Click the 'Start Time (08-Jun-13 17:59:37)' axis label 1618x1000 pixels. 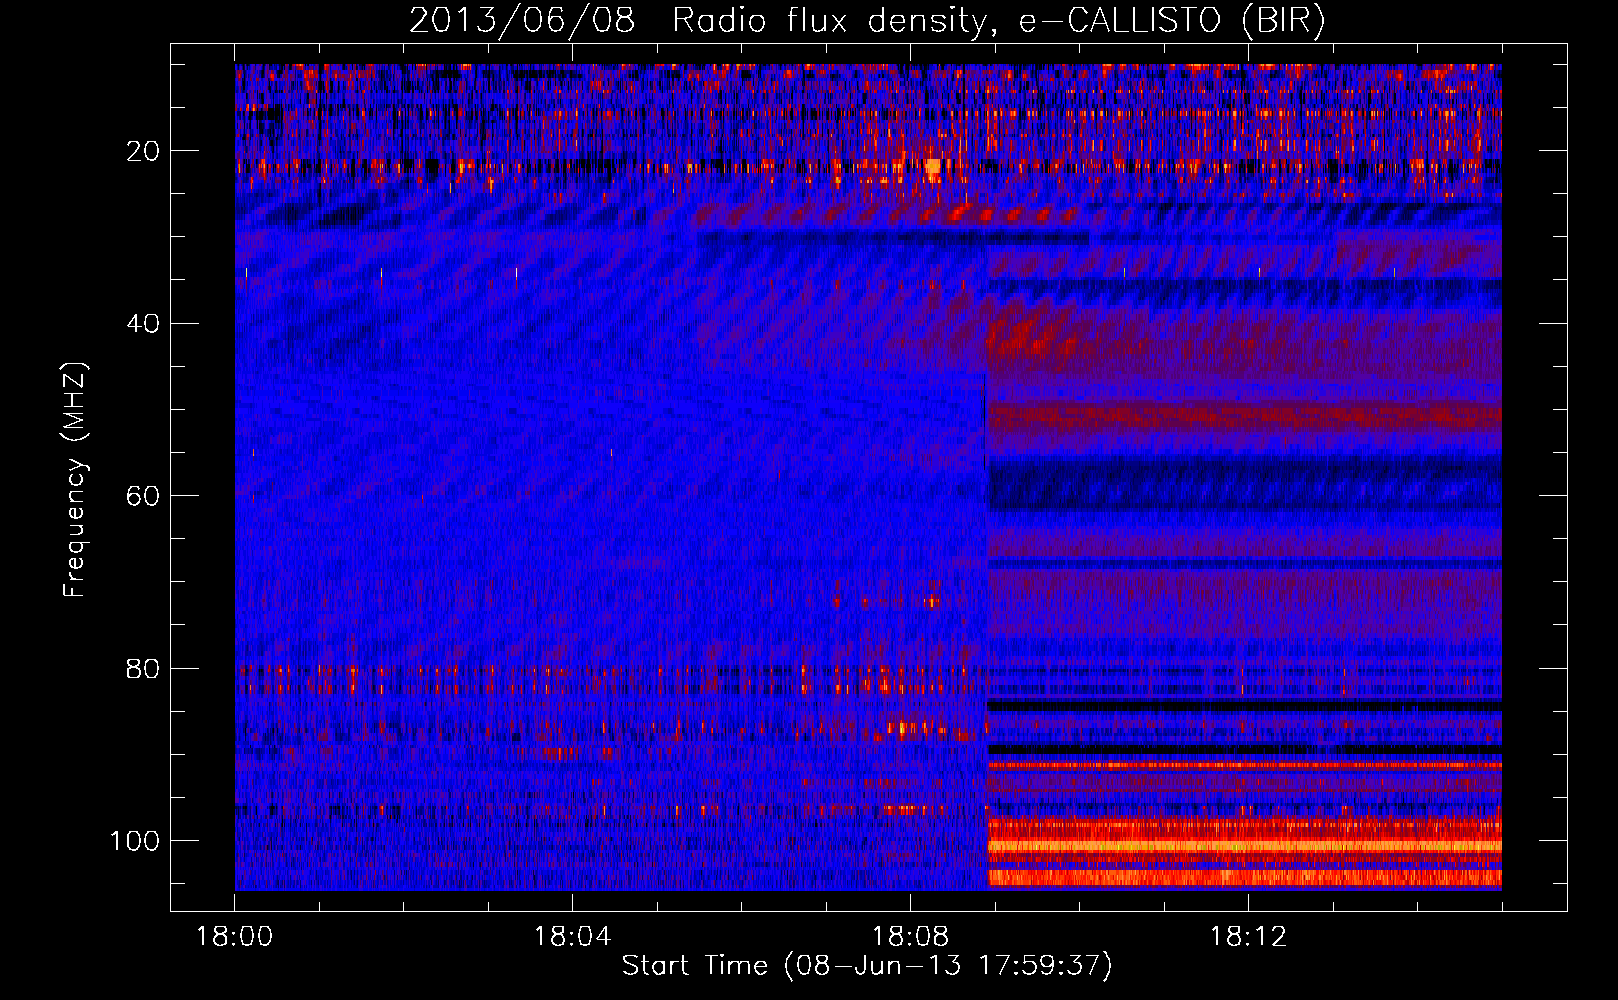[867, 966]
